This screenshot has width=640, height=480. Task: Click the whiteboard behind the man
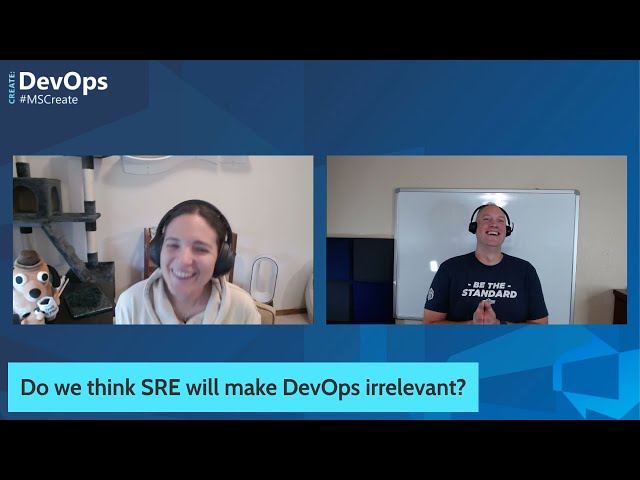pyautogui.click(x=487, y=254)
